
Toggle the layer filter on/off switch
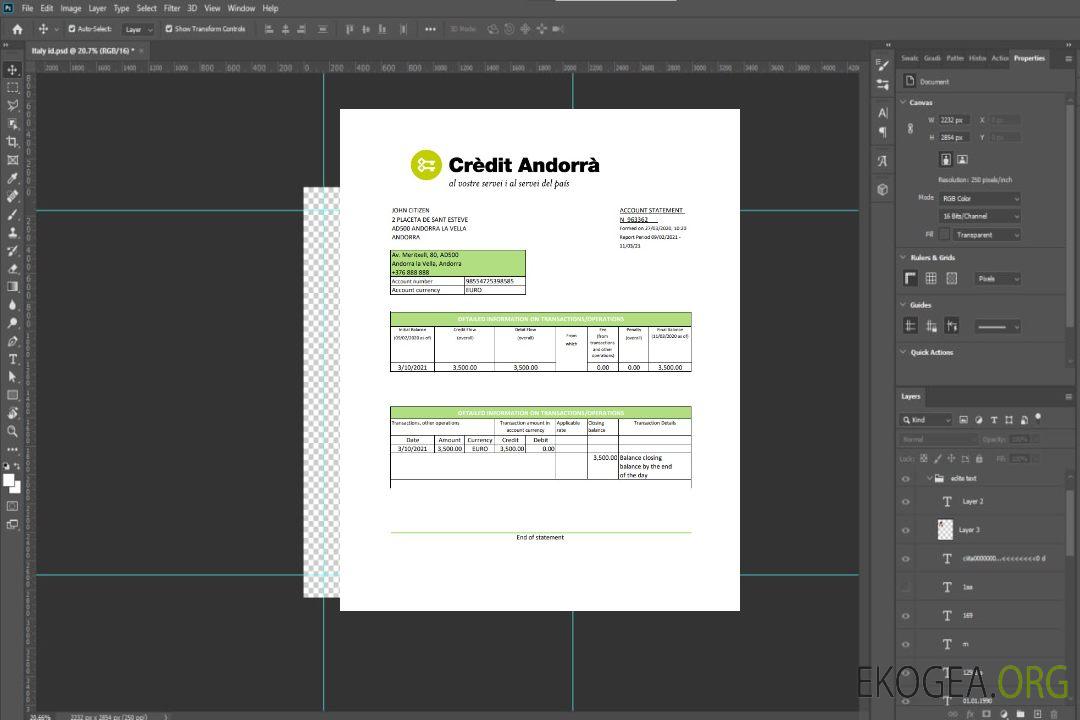tap(1038, 418)
